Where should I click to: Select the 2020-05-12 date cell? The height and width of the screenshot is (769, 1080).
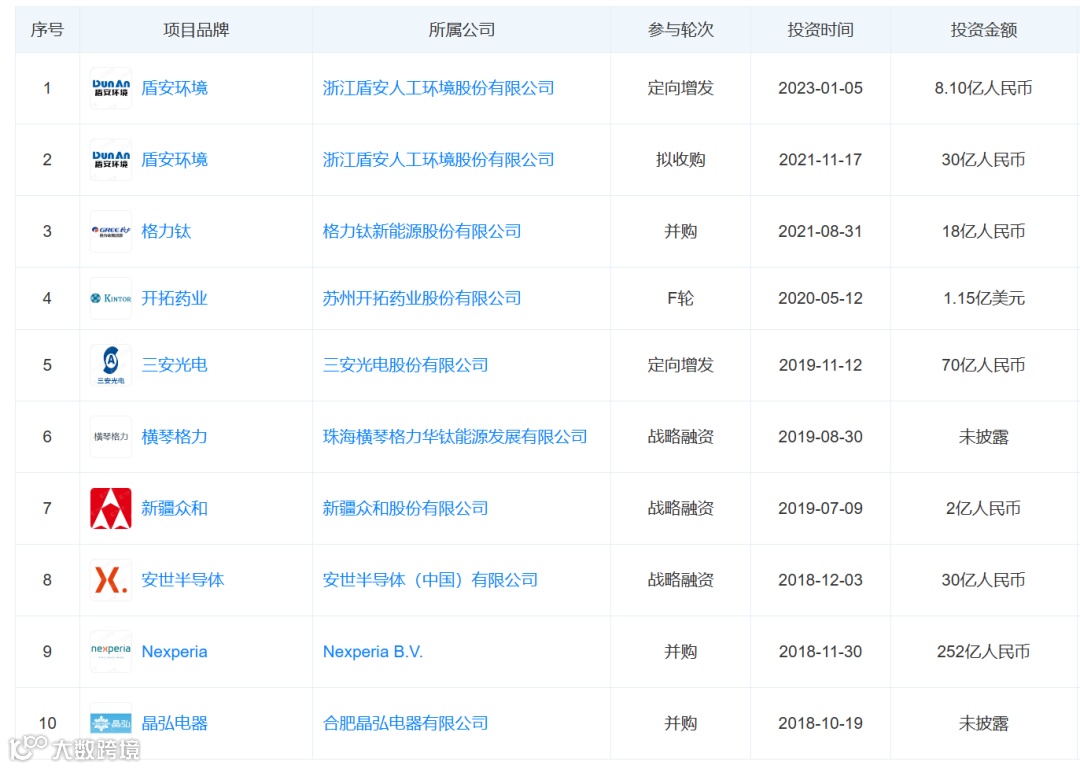click(820, 298)
